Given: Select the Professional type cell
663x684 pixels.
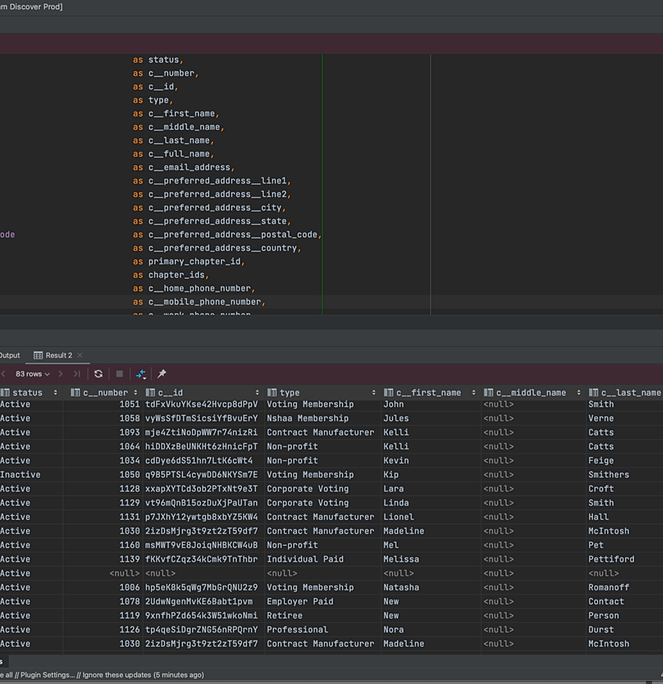Looking at the screenshot, I should pos(297,629).
